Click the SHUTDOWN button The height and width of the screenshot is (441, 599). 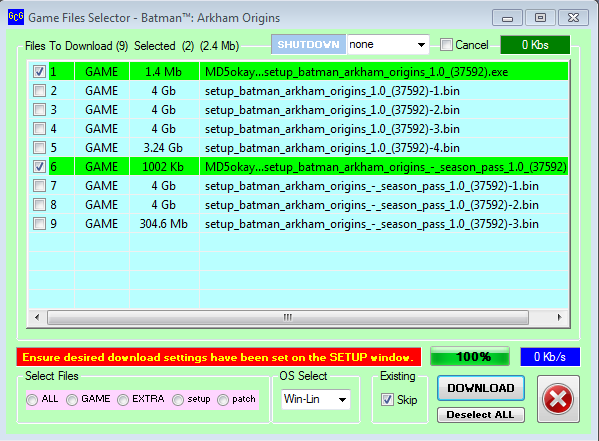(x=308, y=44)
